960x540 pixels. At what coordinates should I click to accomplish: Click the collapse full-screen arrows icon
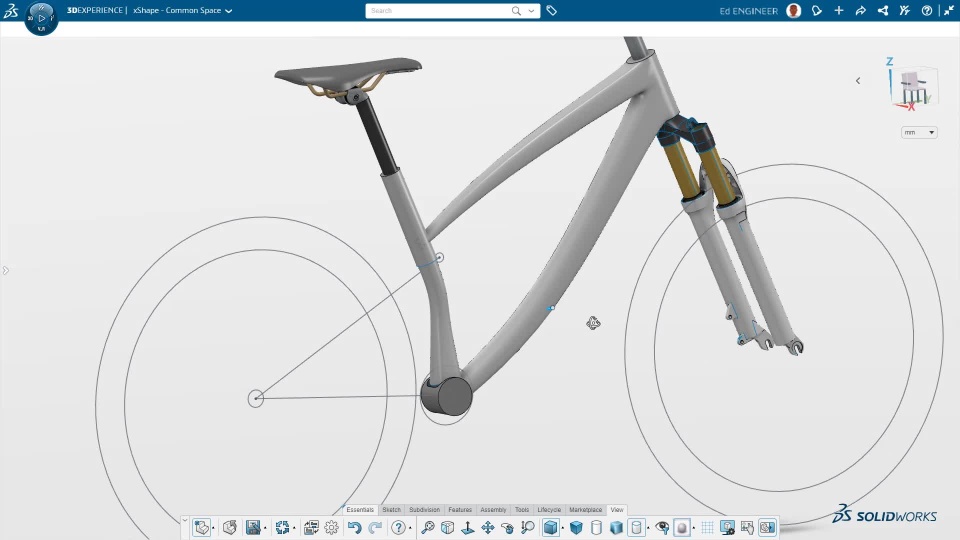tap(948, 10)
